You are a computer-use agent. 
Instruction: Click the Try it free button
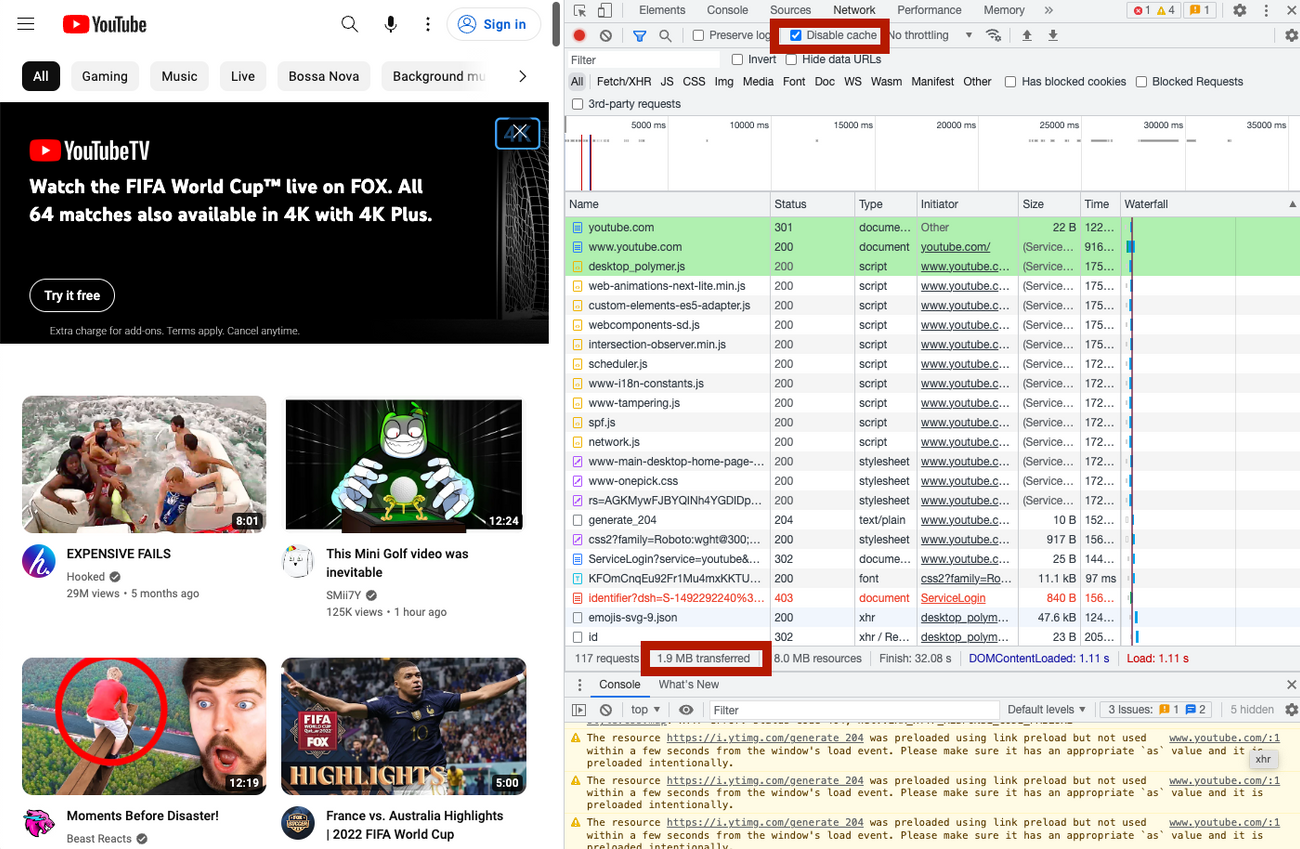pos(72,296)
